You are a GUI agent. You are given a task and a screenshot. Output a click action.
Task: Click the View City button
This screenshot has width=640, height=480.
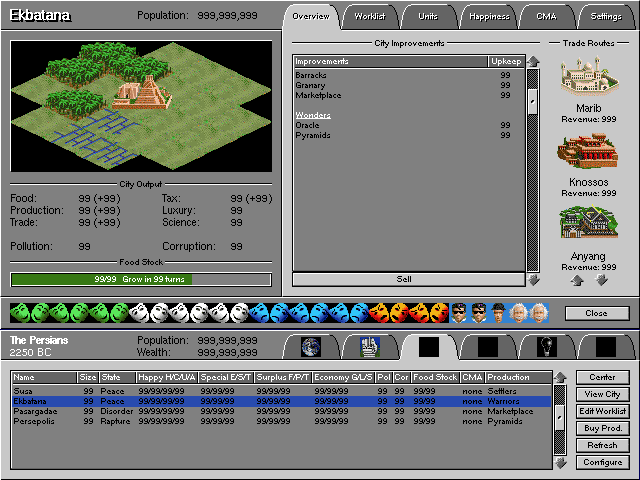[x=602, y=394]
